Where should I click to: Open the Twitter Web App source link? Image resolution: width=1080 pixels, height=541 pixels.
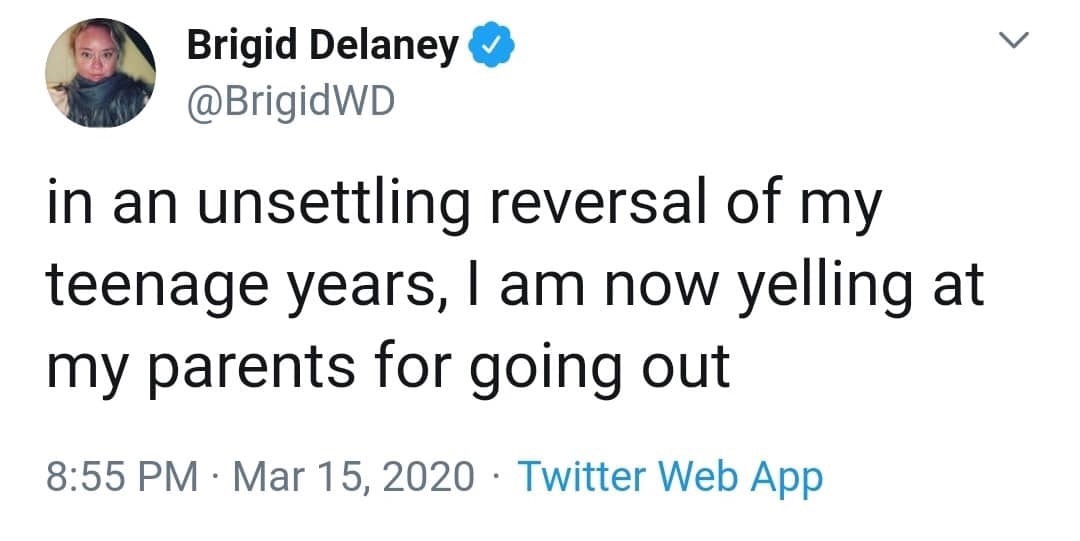tap(670, 476)
